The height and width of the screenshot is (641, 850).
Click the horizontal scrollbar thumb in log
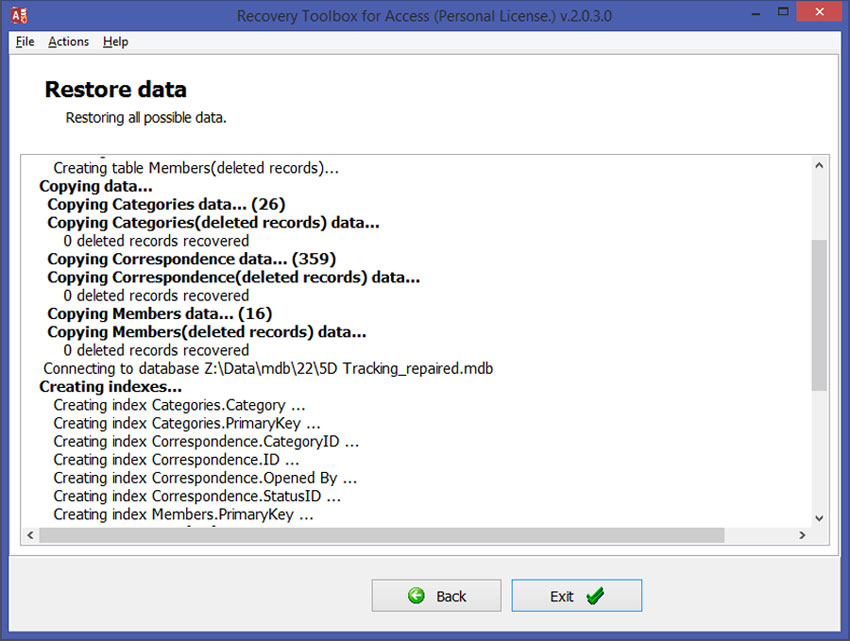(x=382, y=535)
